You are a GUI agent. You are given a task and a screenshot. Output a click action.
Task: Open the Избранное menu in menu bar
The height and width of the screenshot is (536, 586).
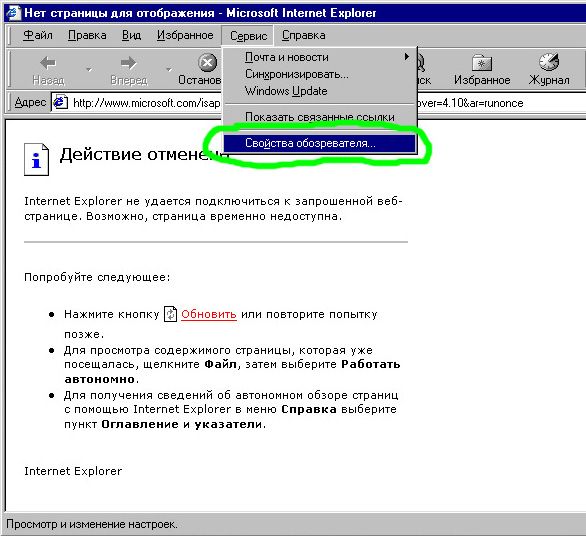(185, 35)
